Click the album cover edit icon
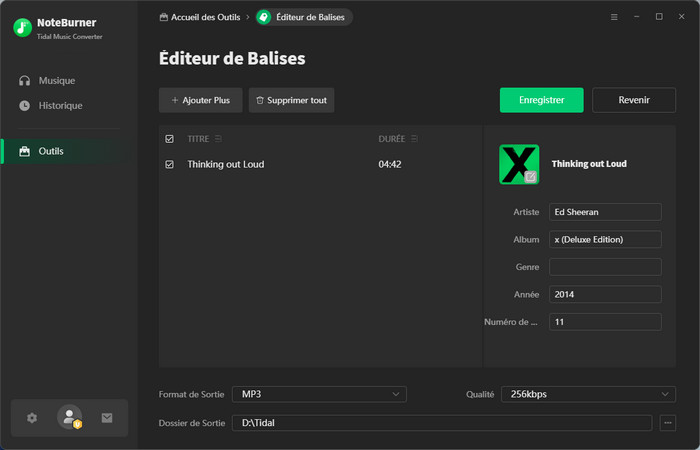This screenshot has height=450, width=700. click(x=530, y=177)
